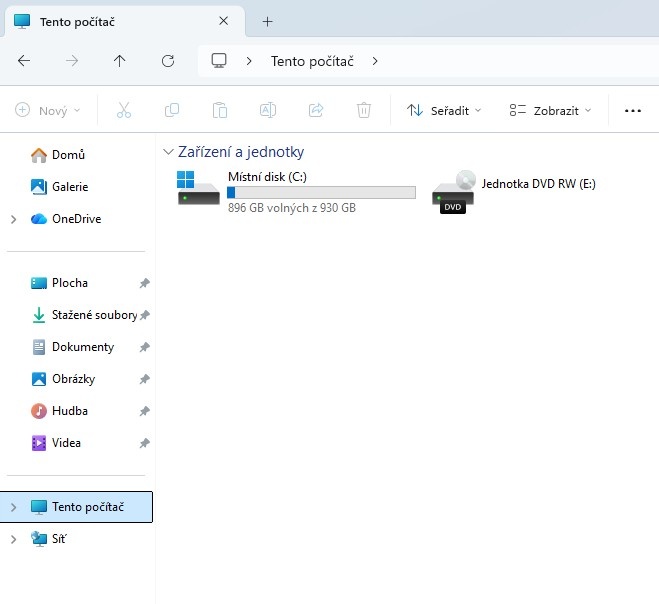659x604 pixels.
Task: Expand the Síť network tree node
Action: tap(13, 539)
